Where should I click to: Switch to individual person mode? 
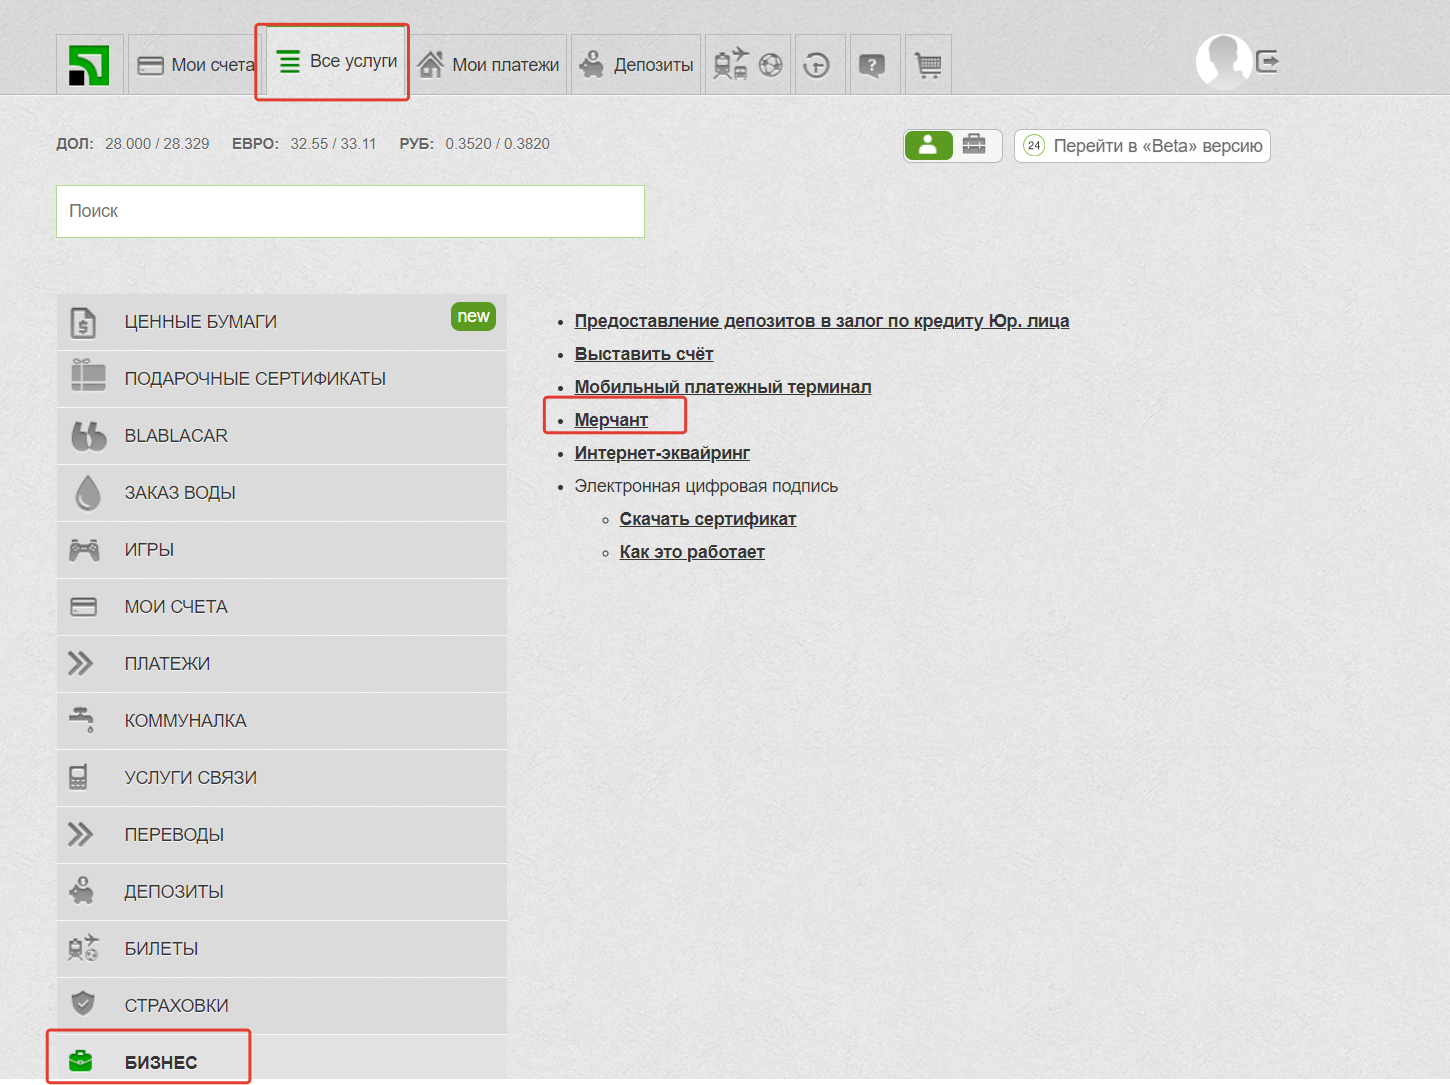tap(928, 145)
